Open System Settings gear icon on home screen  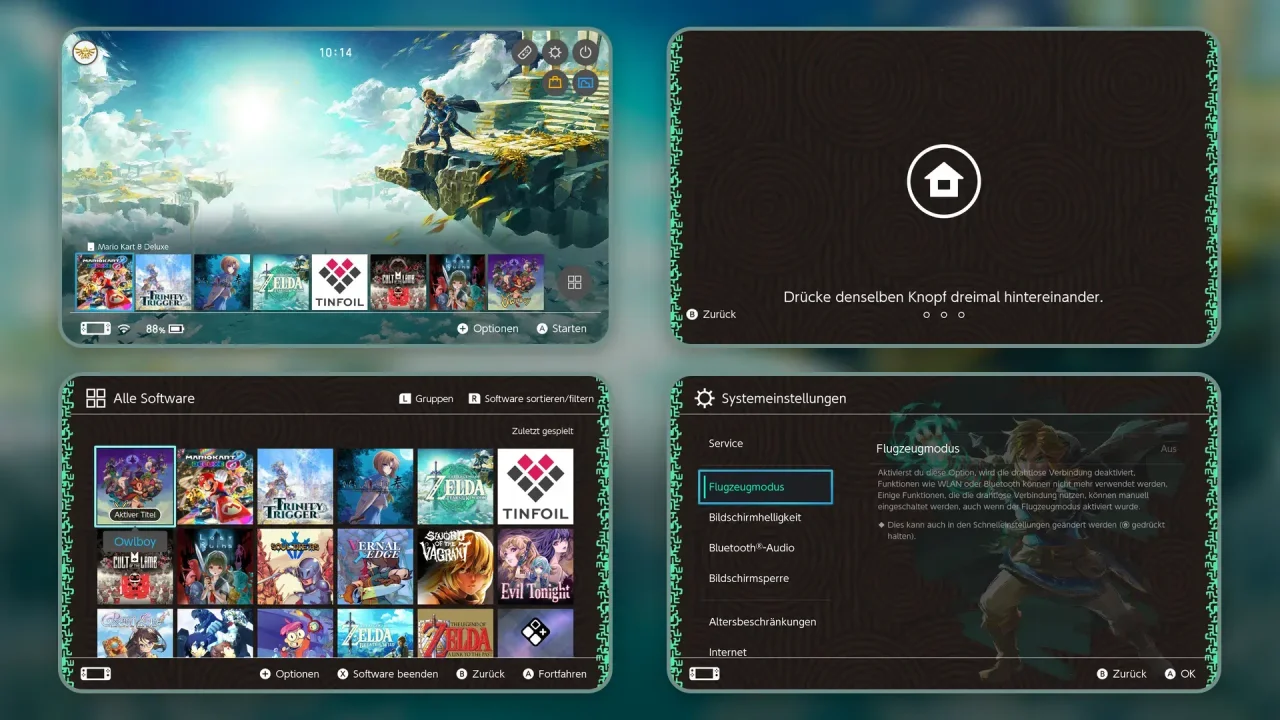555,52
